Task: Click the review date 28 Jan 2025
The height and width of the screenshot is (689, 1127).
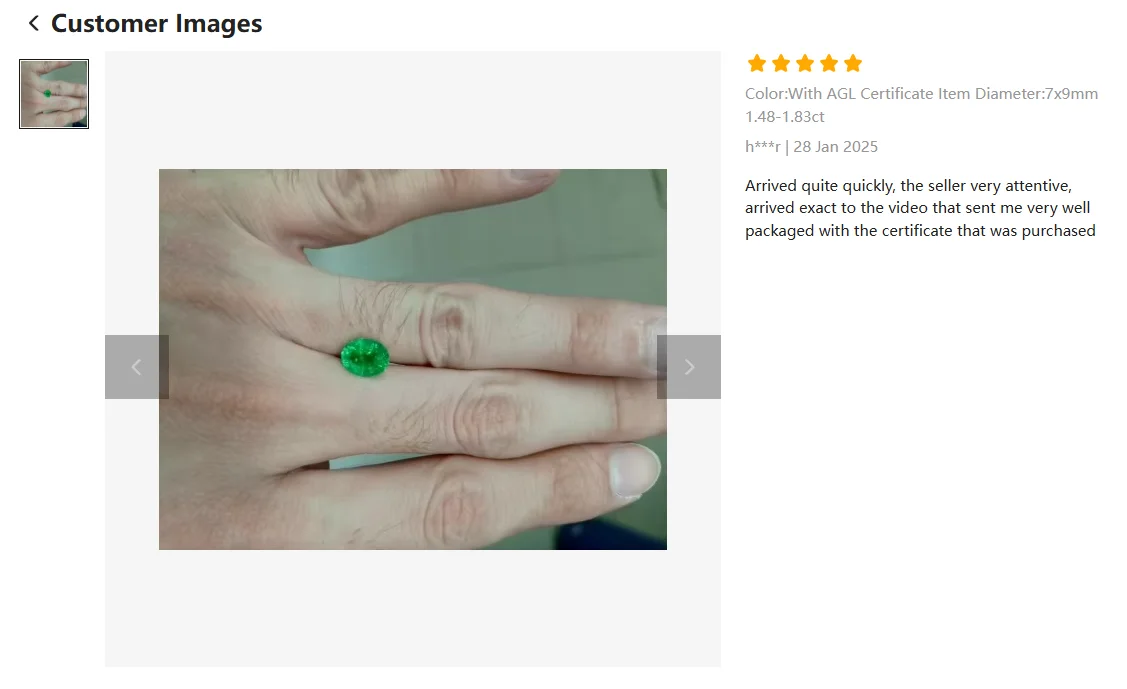Action: coord(835,147)
